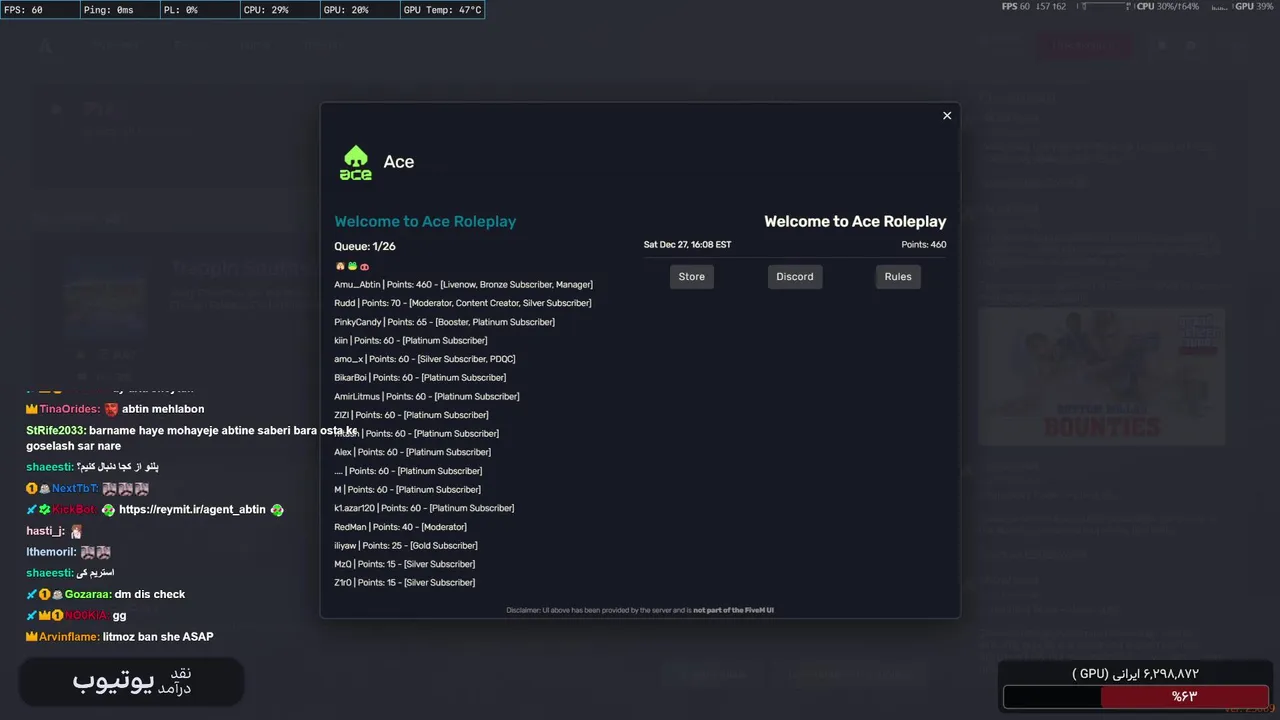The image size is (1280, 720).
Task: Select the Rudd queue row
Action: tap(463, 303)
